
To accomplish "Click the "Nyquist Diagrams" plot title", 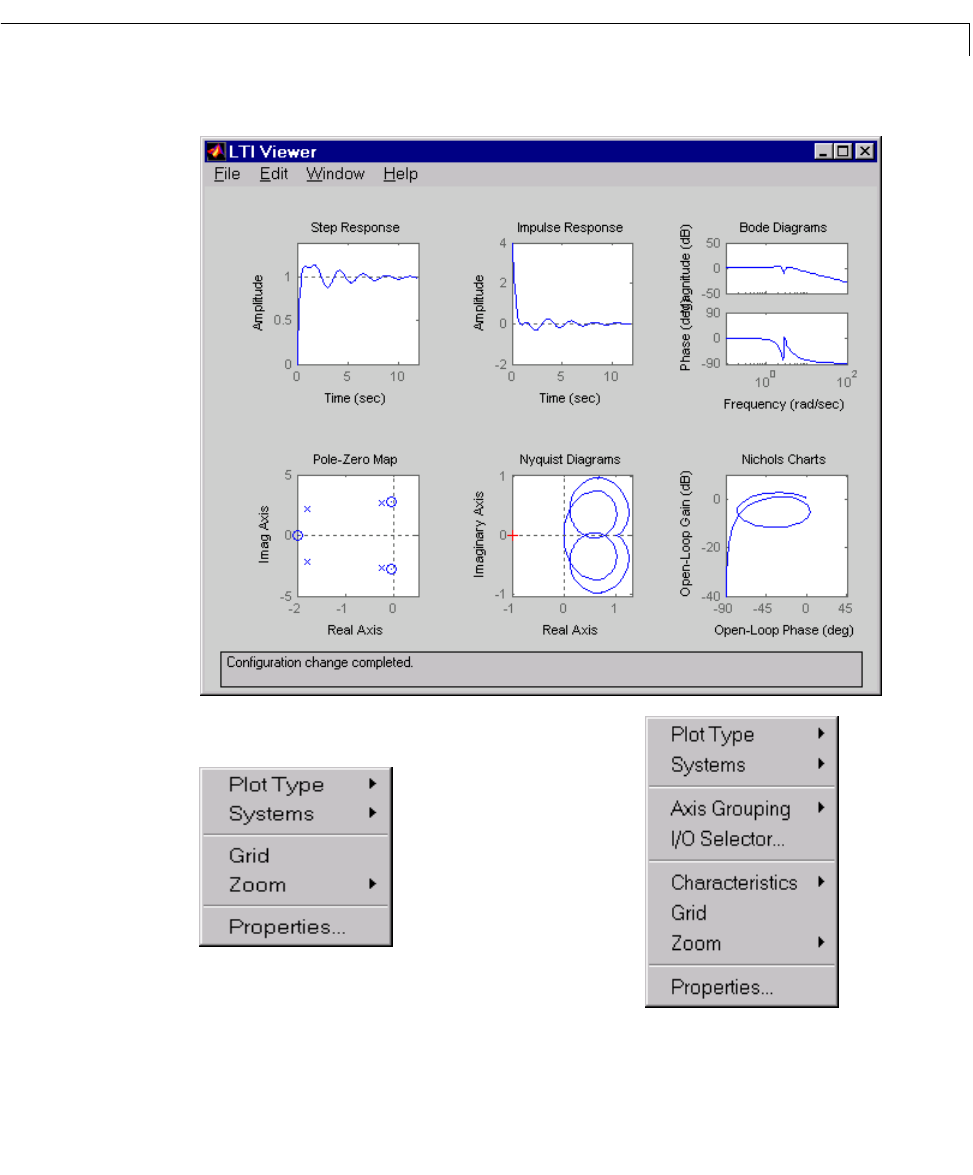I will [570, 459].
